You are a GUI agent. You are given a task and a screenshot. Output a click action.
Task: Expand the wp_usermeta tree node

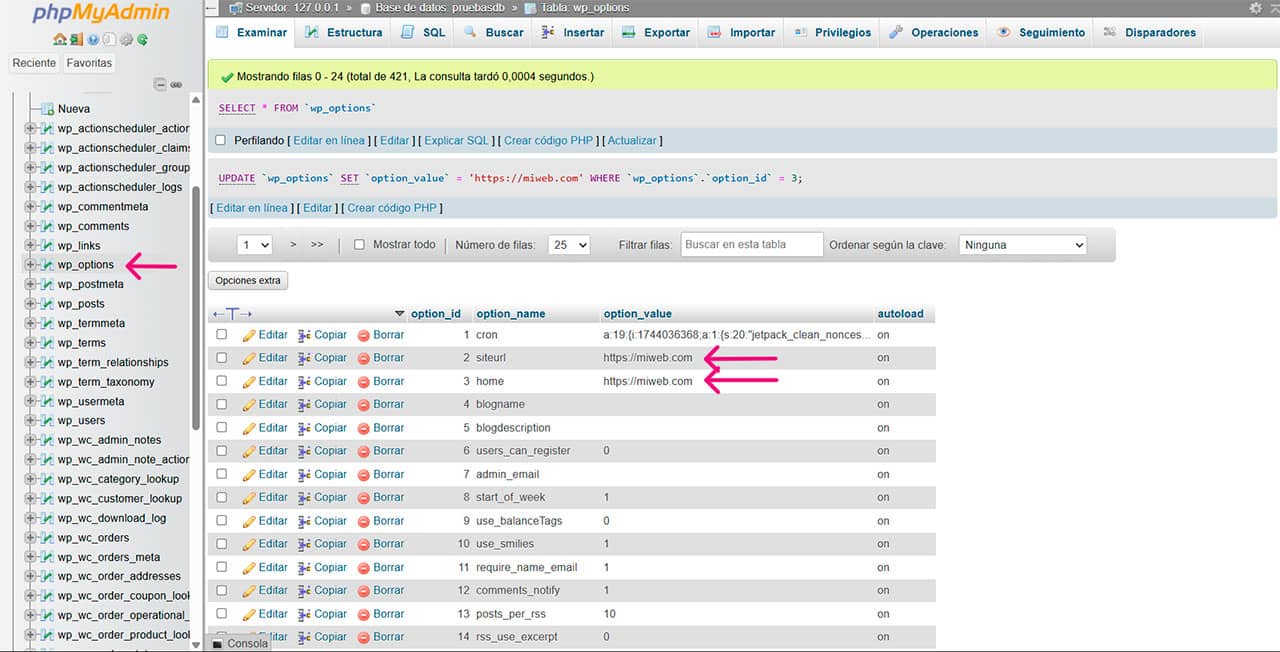30,401
